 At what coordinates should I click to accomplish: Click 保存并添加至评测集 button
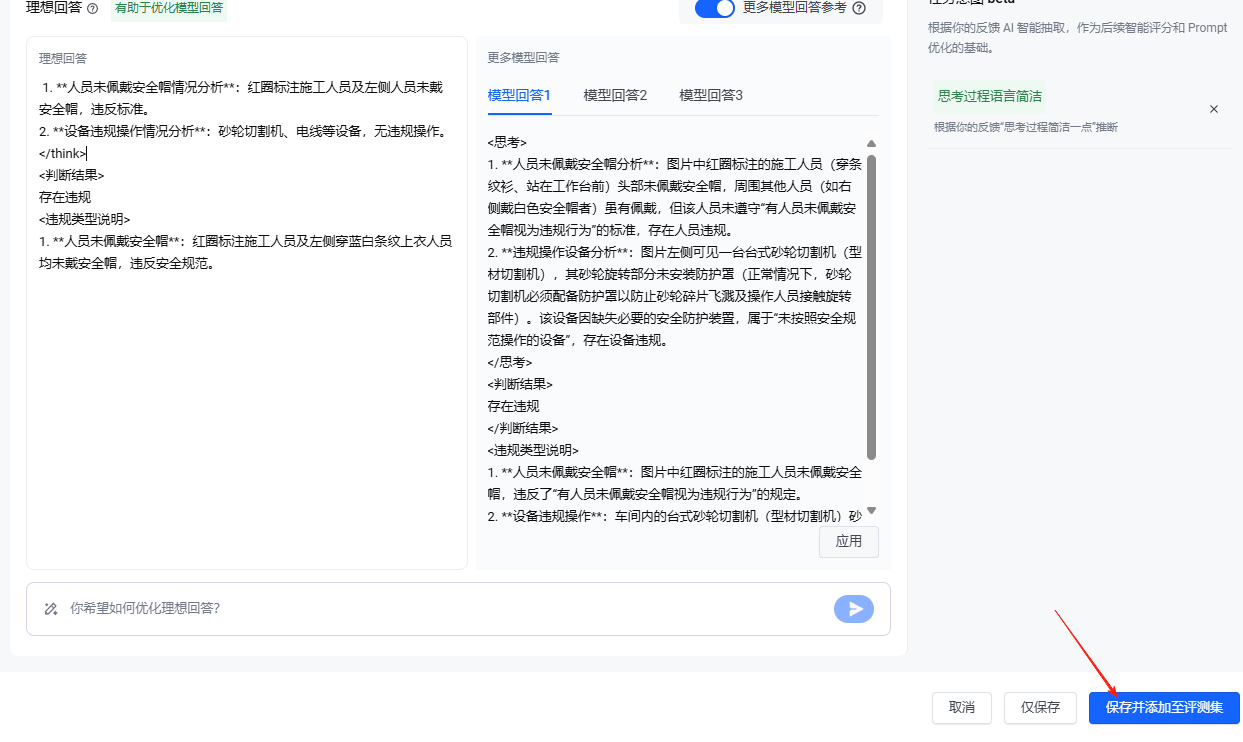[x=1164, y=707]
